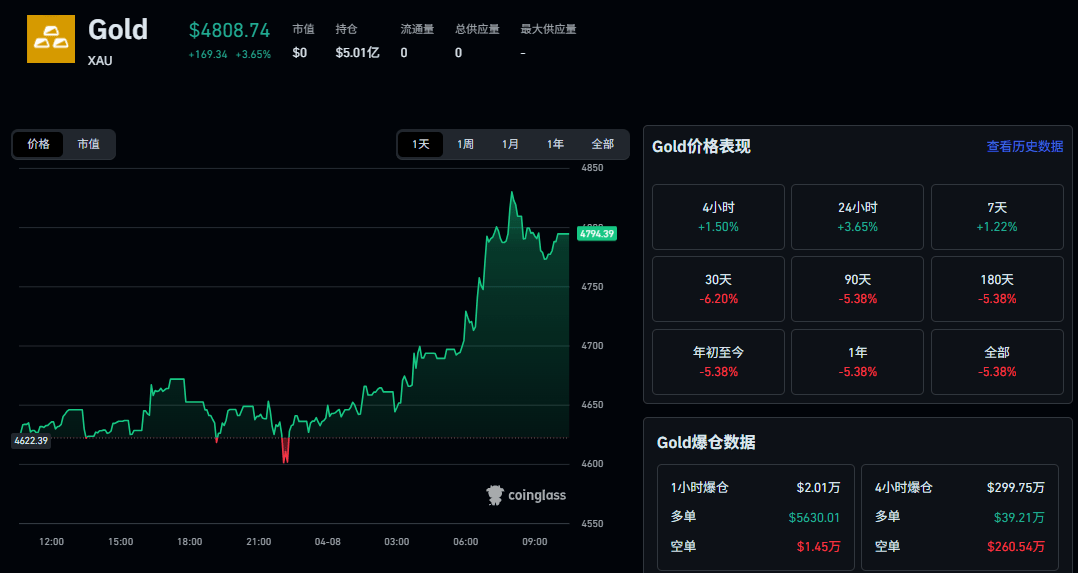This screenshot has width=1078, height=573.
Task: Click the Gold bars logo icon
Action: tap(51, 39)
